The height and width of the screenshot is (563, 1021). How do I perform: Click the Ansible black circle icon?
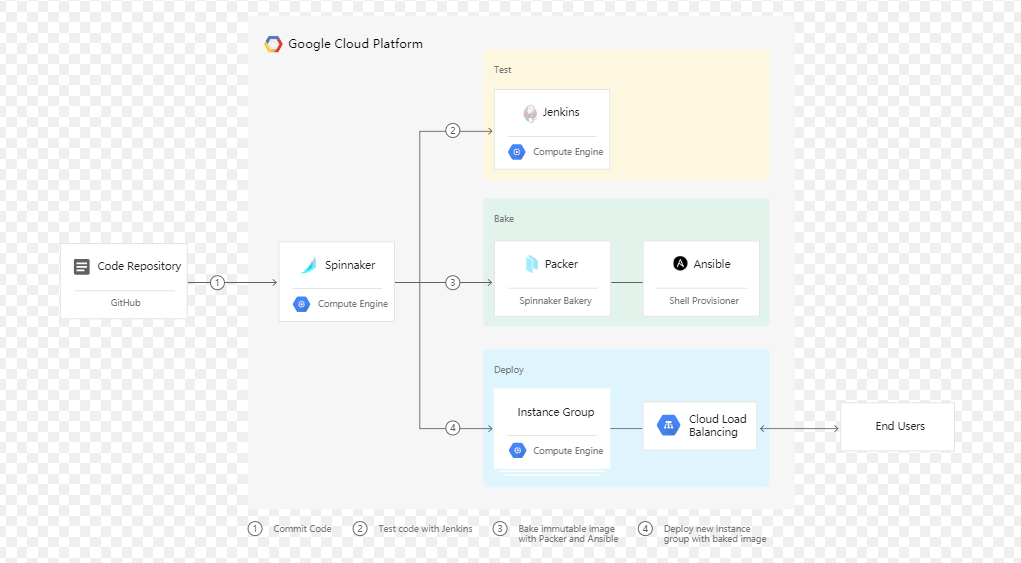click(680, 264)
